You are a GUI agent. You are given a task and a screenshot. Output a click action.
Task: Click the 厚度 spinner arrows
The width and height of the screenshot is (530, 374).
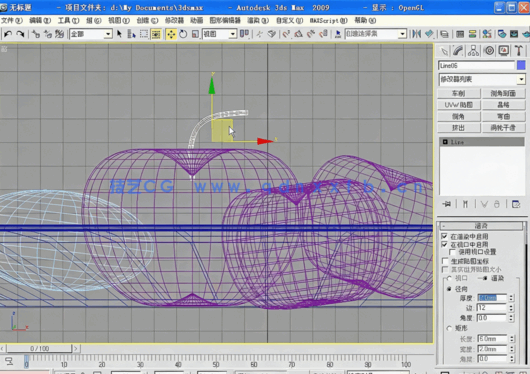click(511, 298)
